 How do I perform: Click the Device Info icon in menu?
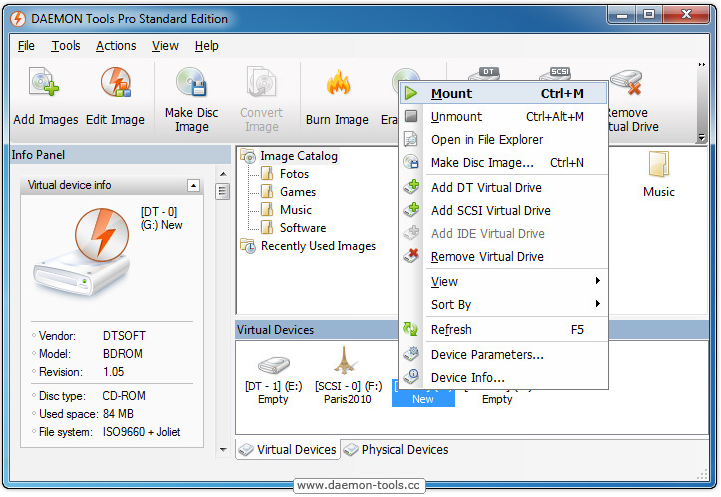coord(411,377)
